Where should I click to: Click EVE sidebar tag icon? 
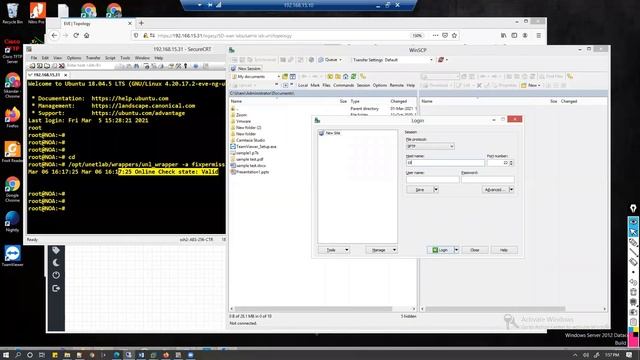[56, 250]
